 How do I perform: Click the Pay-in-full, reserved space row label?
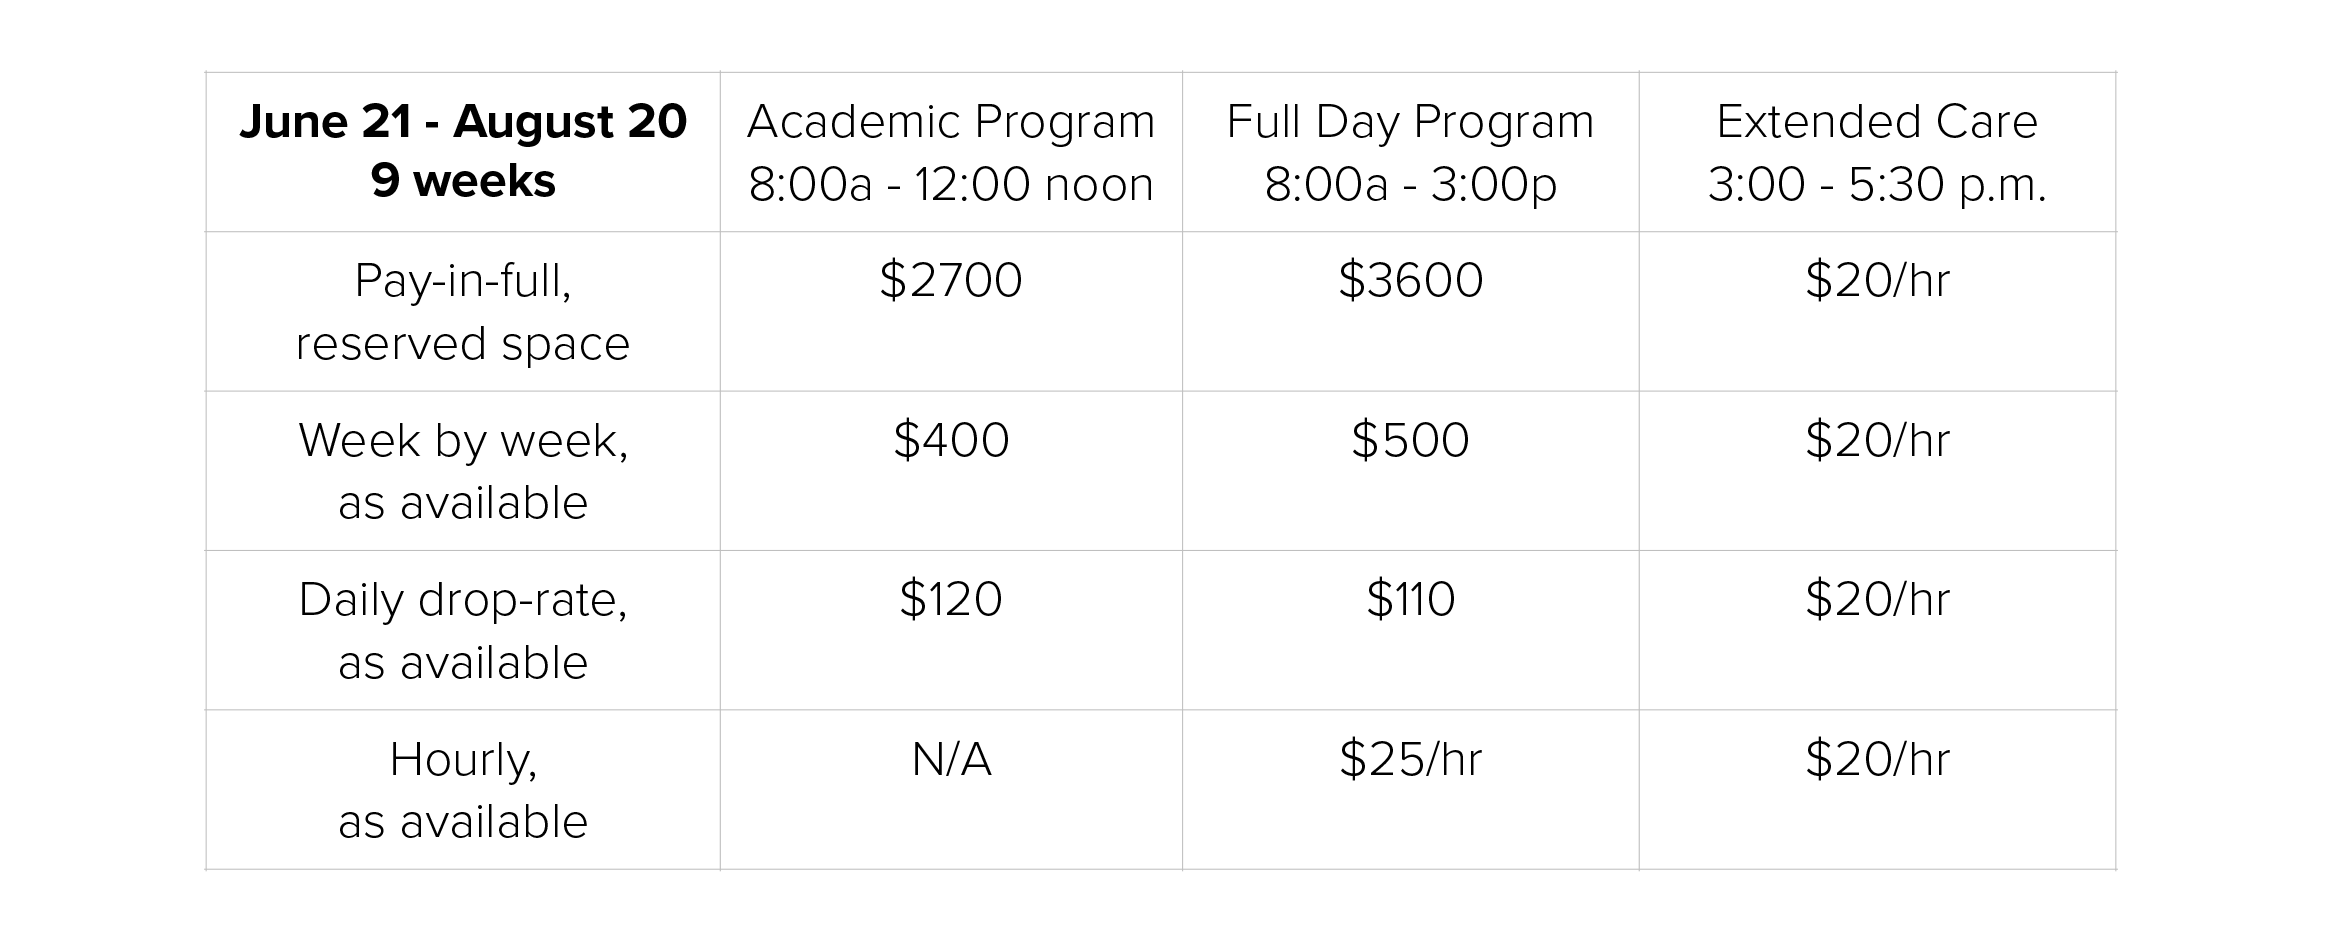(x=463, y=311)
